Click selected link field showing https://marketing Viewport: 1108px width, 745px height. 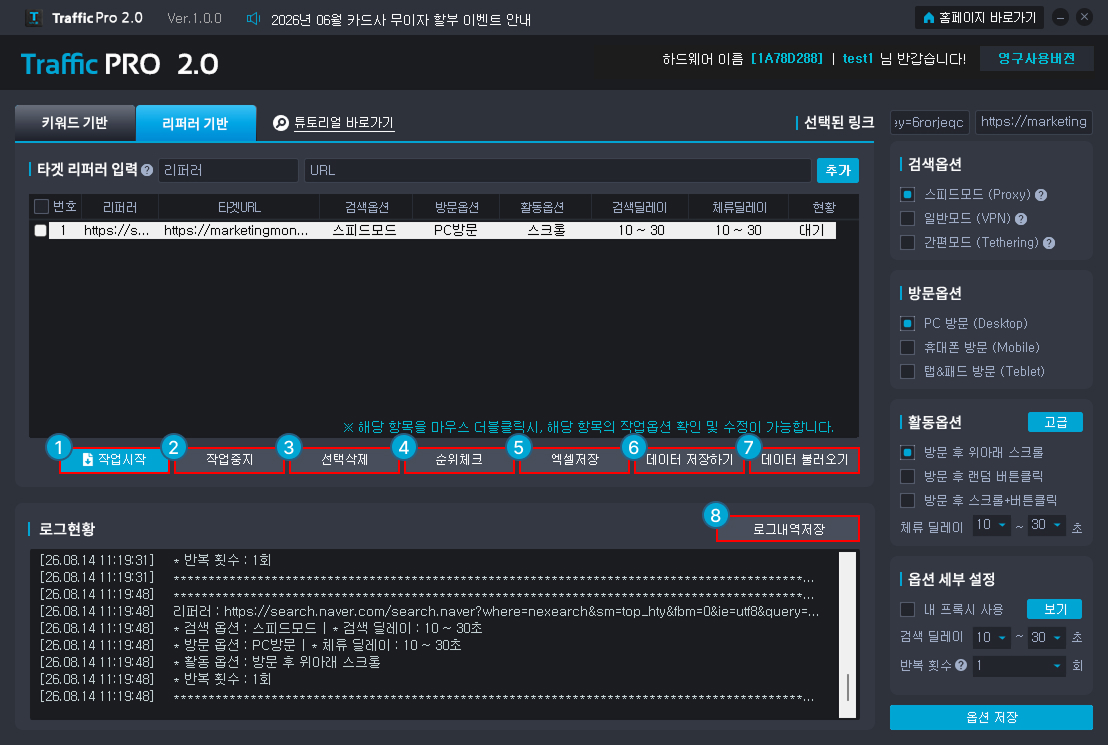[x=1034, y=122]
